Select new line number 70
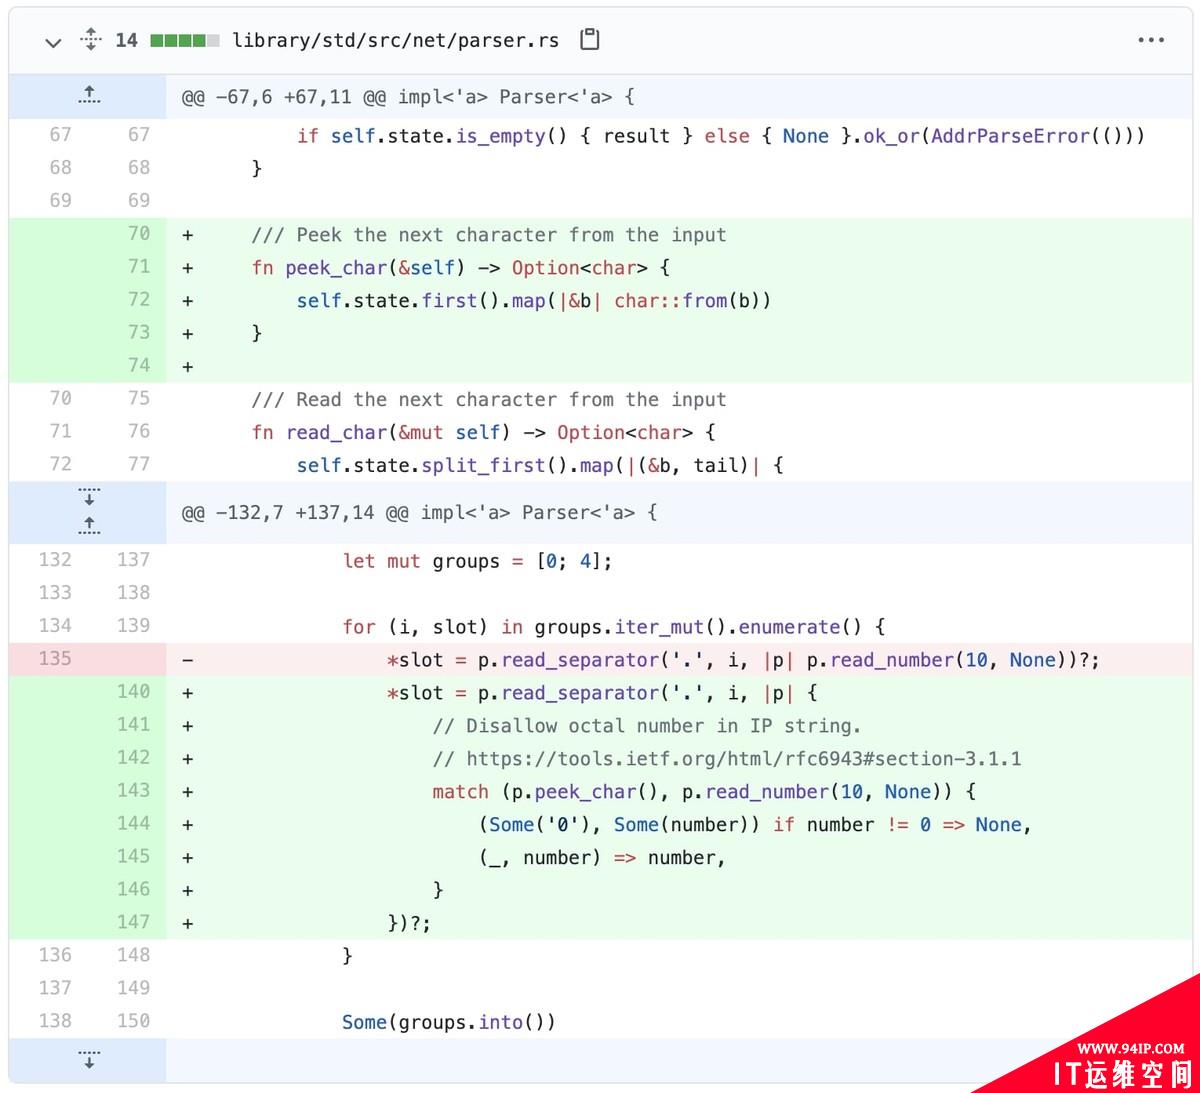1200x1093 pixels. tap(138, 233)
